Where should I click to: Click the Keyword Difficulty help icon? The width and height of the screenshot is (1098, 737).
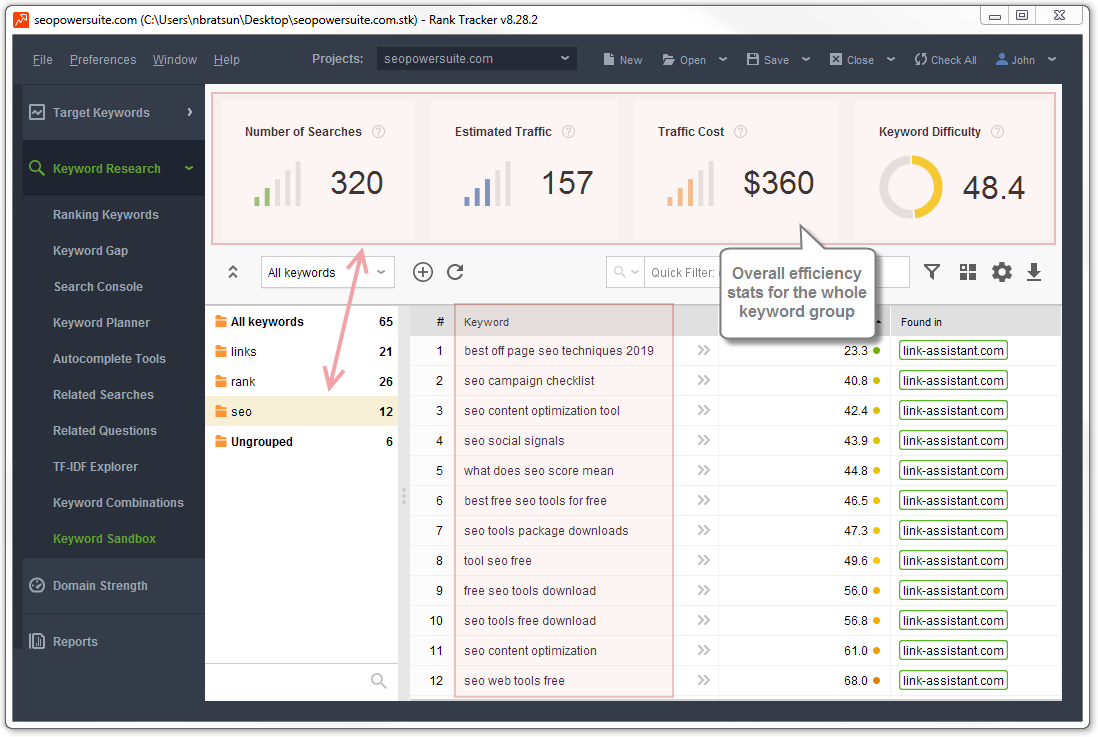[x=998, y=132]
